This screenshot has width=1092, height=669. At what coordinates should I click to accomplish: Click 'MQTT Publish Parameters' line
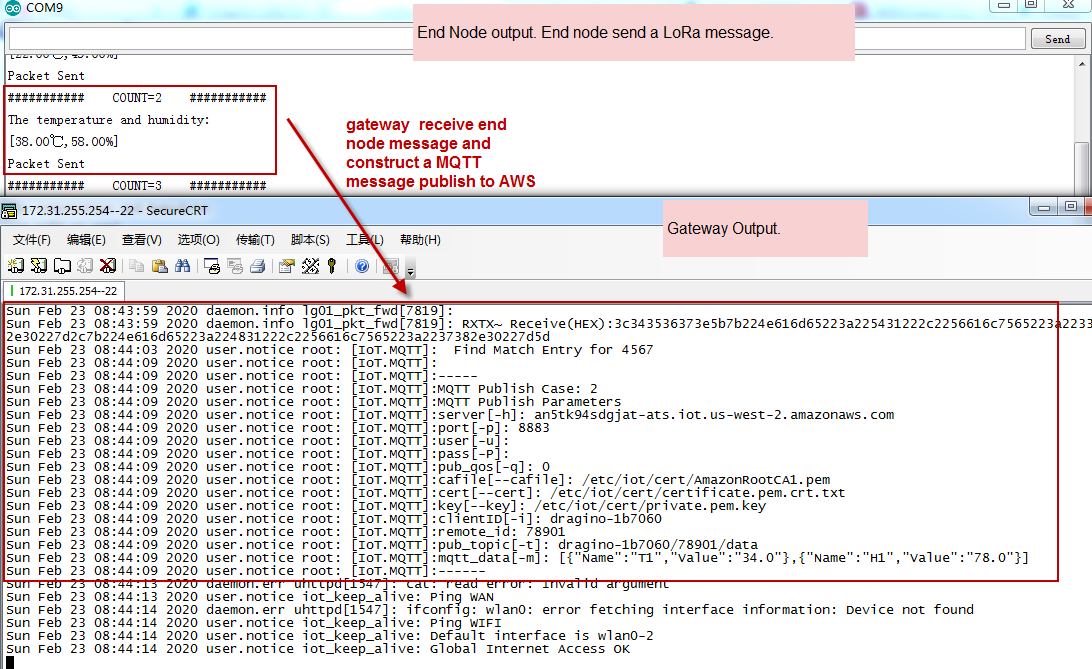[529, 402]
